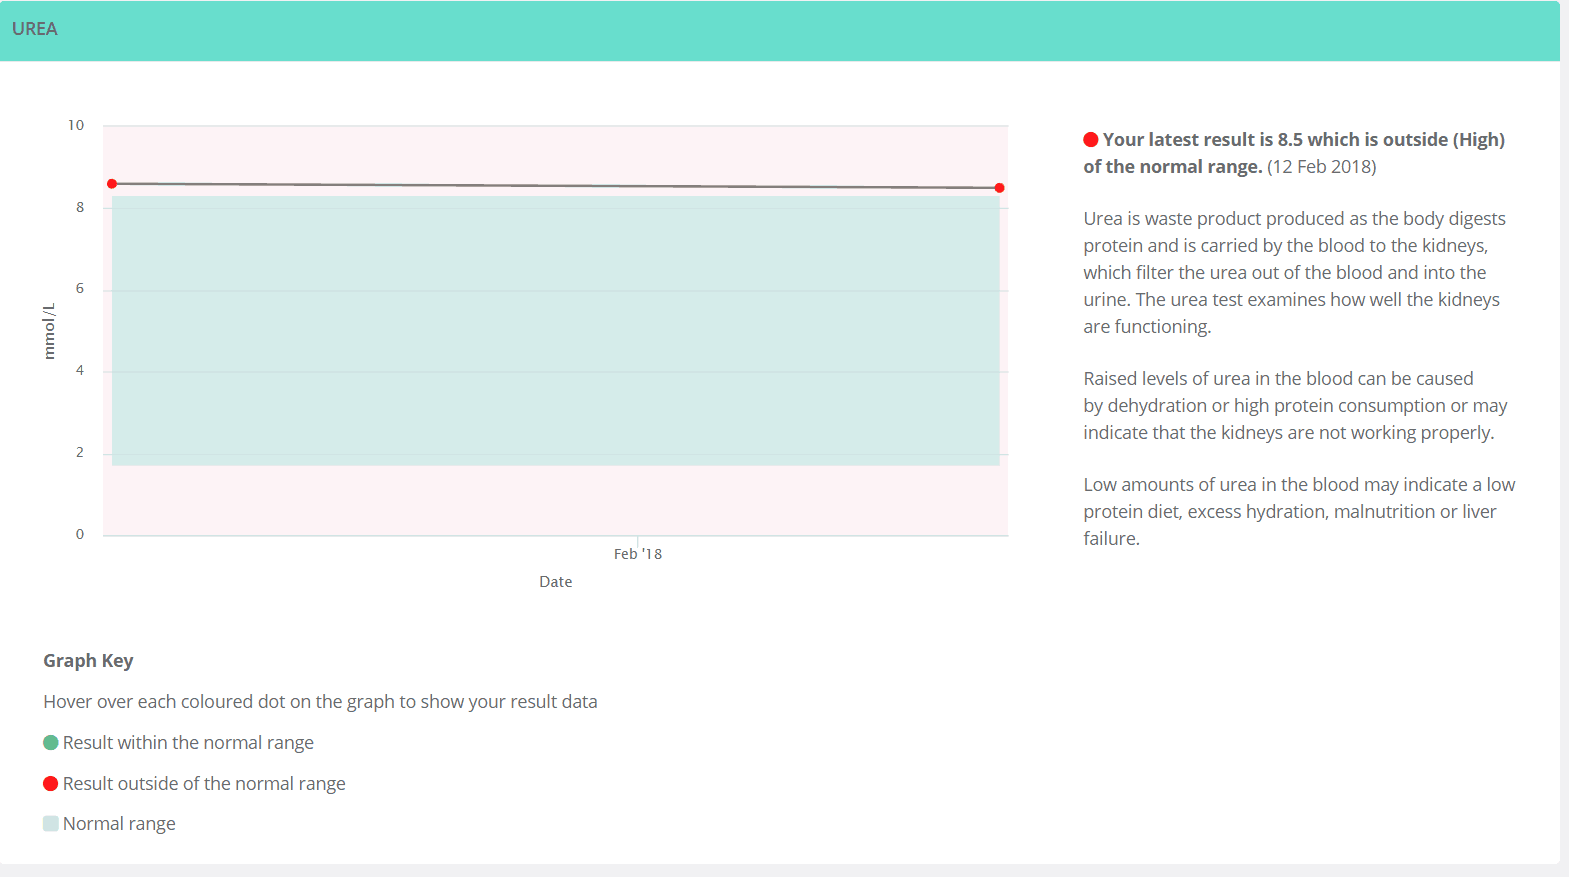Click the 'Result outside of the normal range' label
The height and width of the screenshot is (877, 1569).
pyautogui.click(x=204, y=784)
